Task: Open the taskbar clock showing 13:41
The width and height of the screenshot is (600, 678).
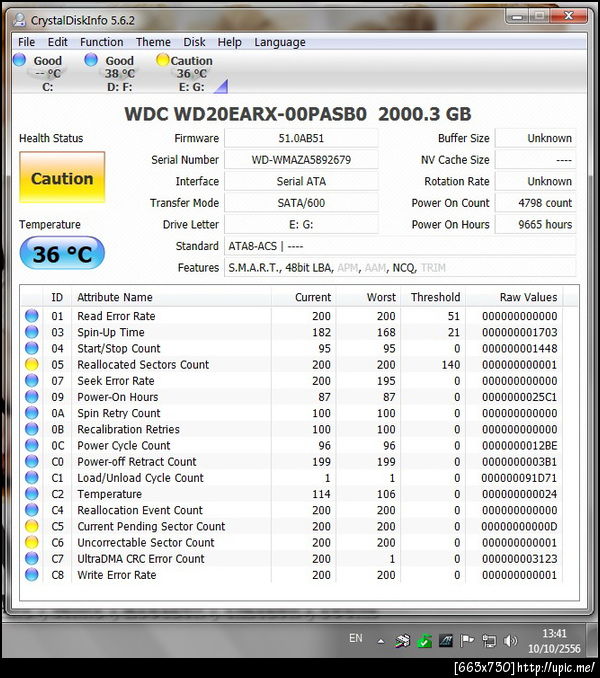Action: pos(555,641)
